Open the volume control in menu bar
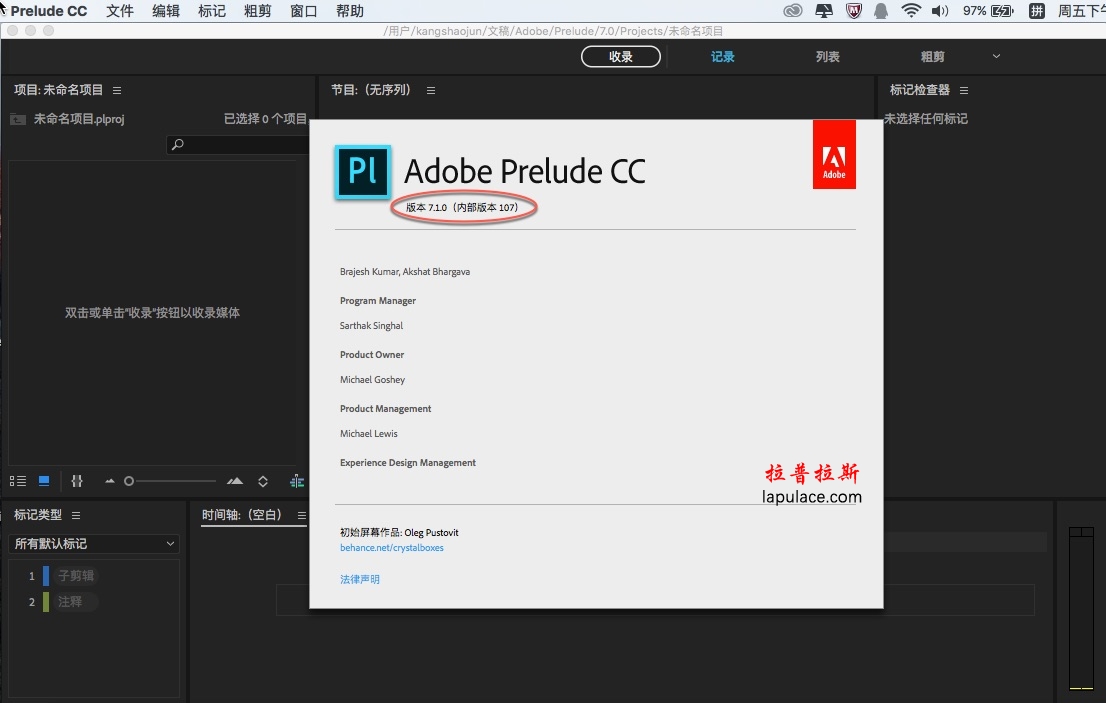 [940, 11]
